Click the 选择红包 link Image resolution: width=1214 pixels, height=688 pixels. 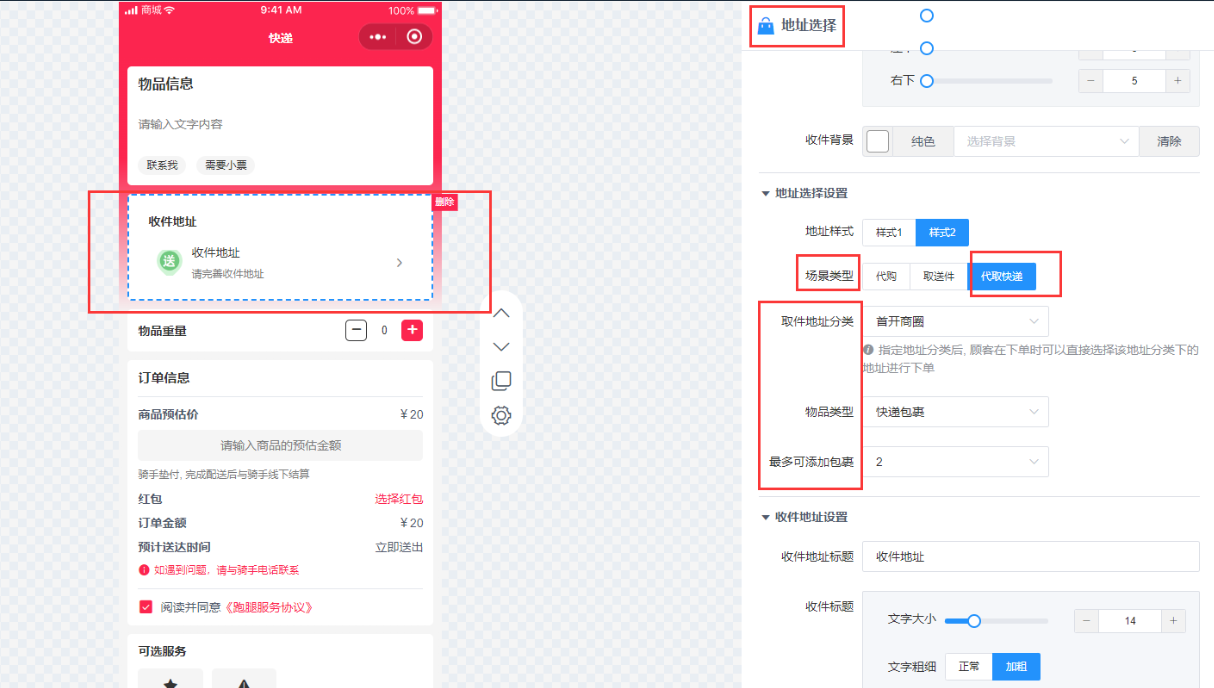(x=399, y=499)
